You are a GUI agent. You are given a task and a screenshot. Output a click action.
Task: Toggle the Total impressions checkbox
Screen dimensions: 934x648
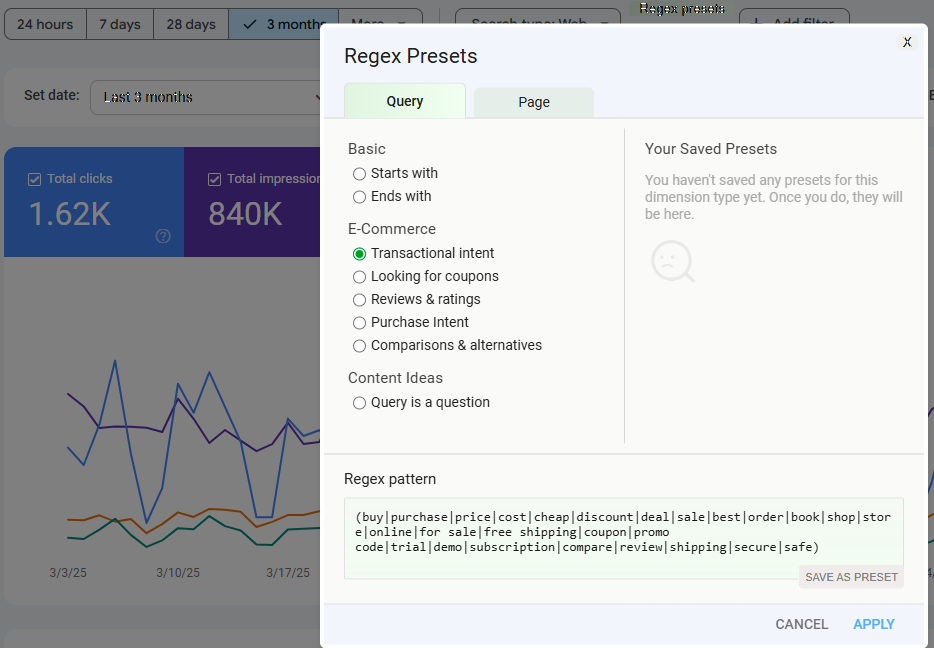(x=214, y=179)
